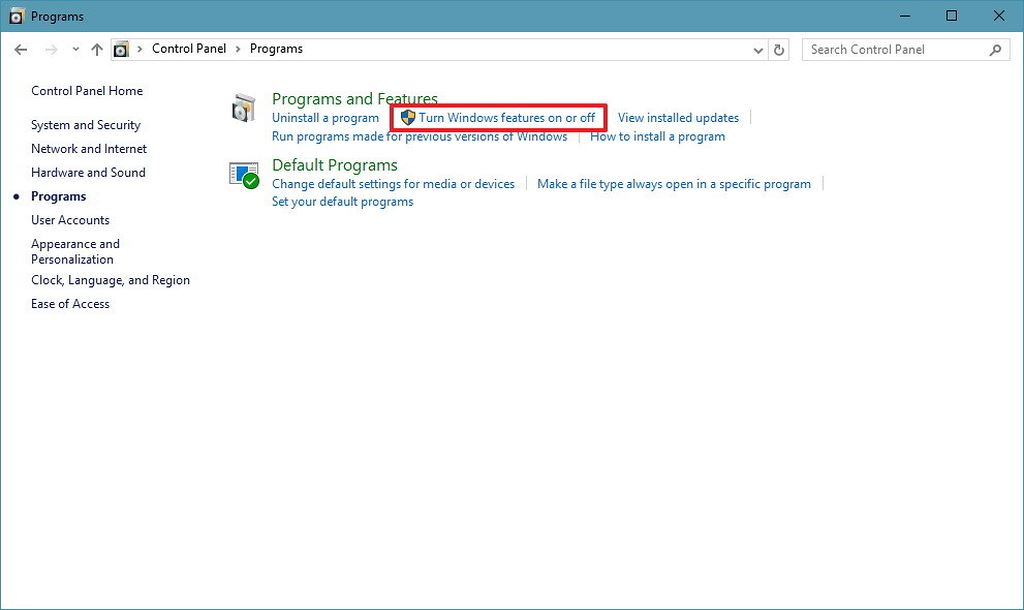
Task: Click the Programs and Features icon
Action: pyautogui.click(x=243, y=106)
